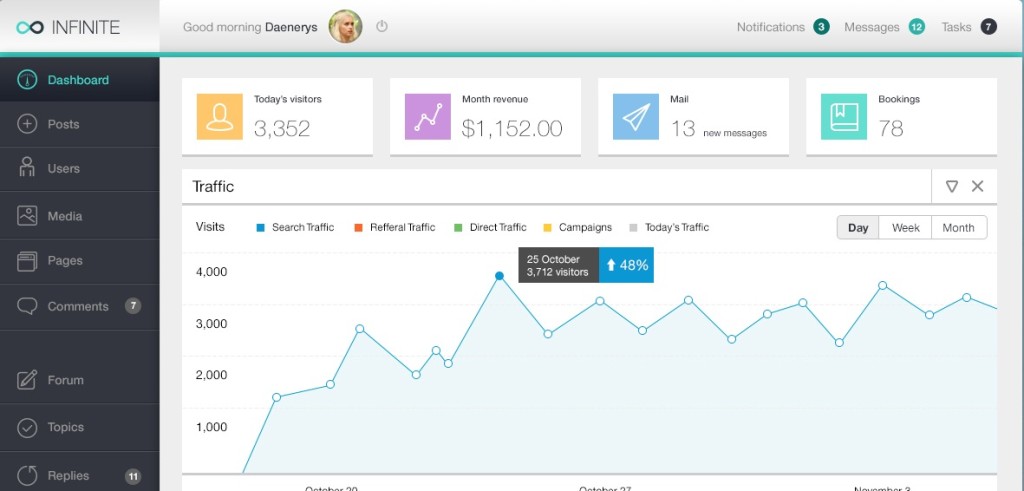Image resolution: width=1024 pixels, height=491 pixels.
Task: Toggle the Search Traffic legend swatch
Action: 261,228
